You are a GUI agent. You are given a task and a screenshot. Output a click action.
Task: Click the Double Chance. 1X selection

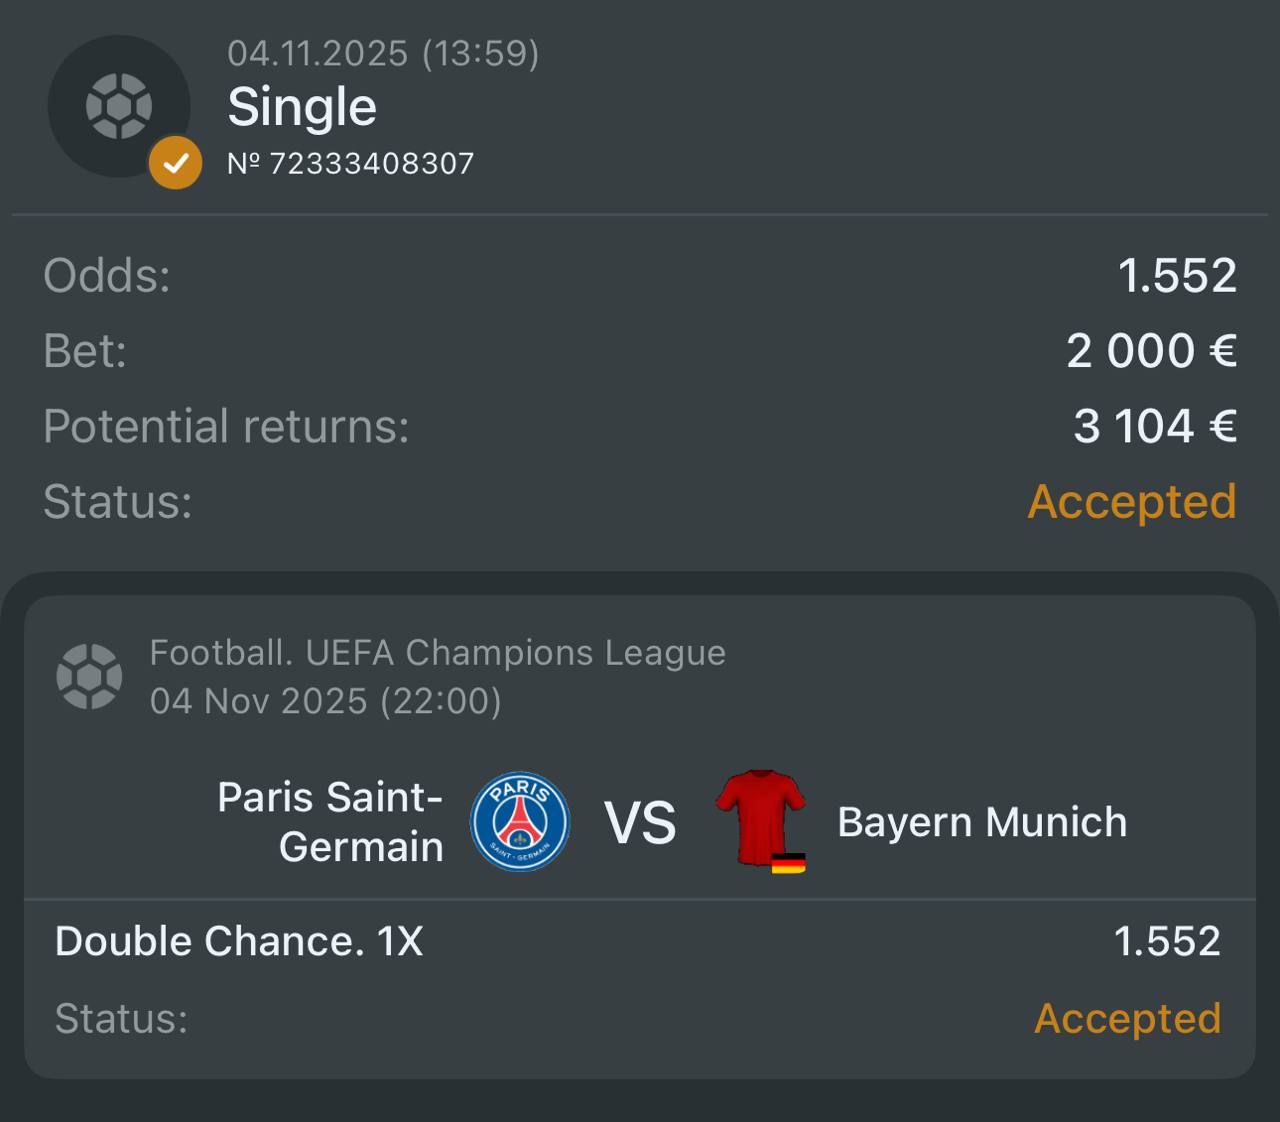[239, 941]
